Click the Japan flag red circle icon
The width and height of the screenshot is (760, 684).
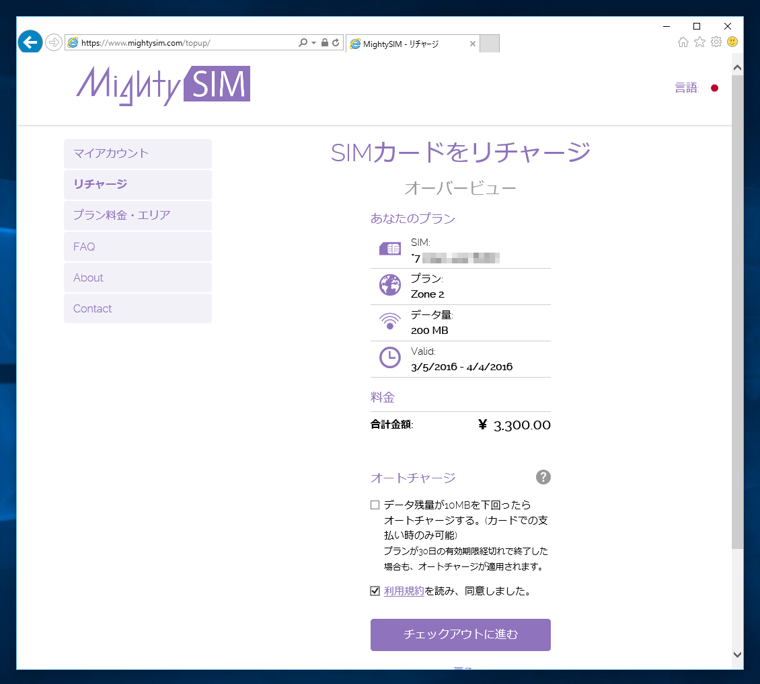[x=714, y=88]
